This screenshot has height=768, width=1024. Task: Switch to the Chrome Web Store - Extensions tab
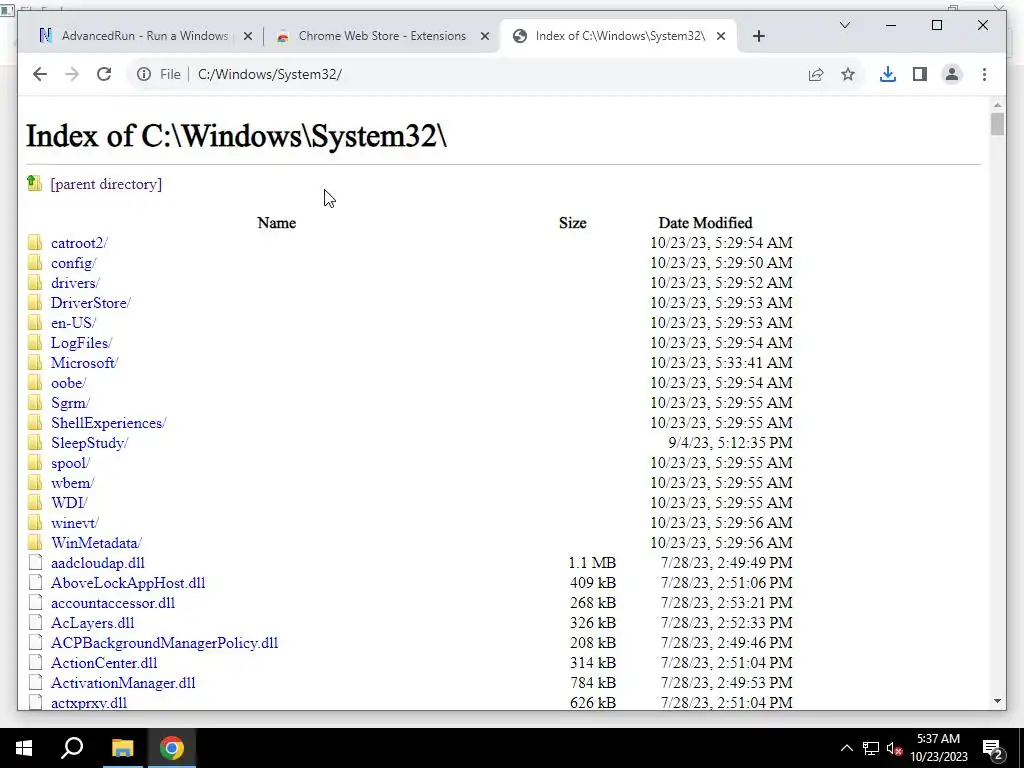coord(381,36)
